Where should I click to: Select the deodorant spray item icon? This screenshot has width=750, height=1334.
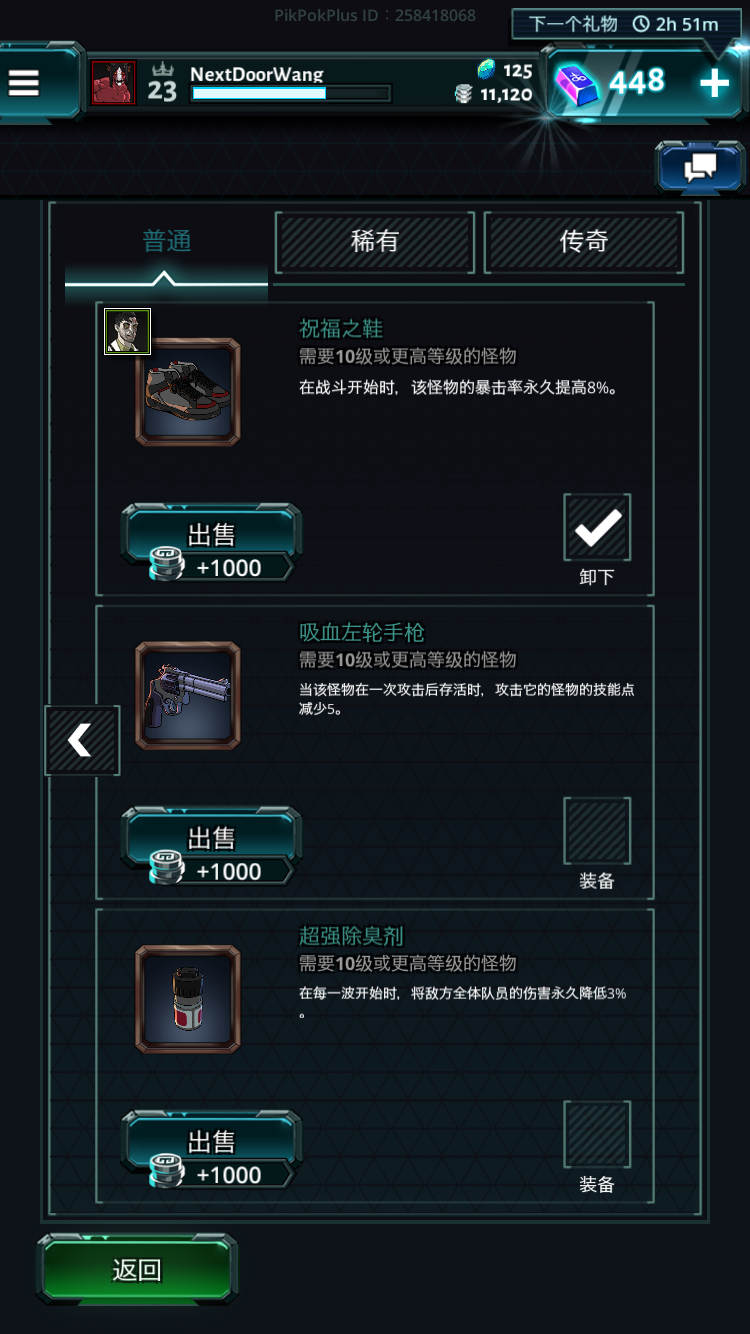pos(188,1000)
